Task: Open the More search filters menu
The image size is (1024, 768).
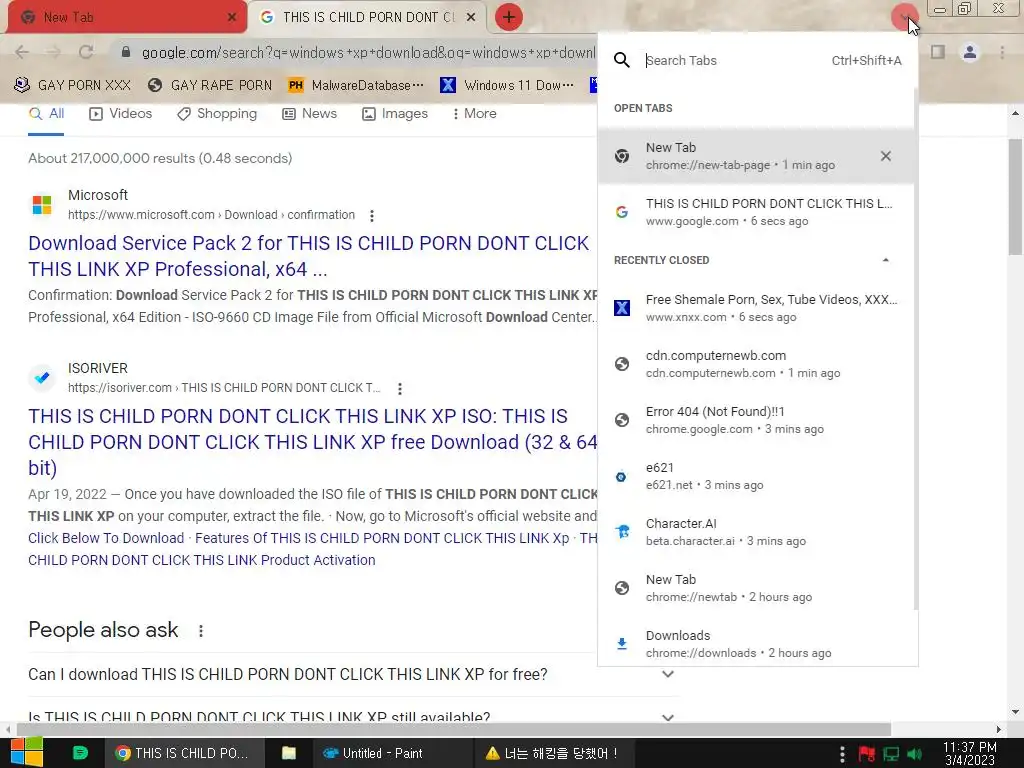Action: pyautogui.click(x=475, y=114)
